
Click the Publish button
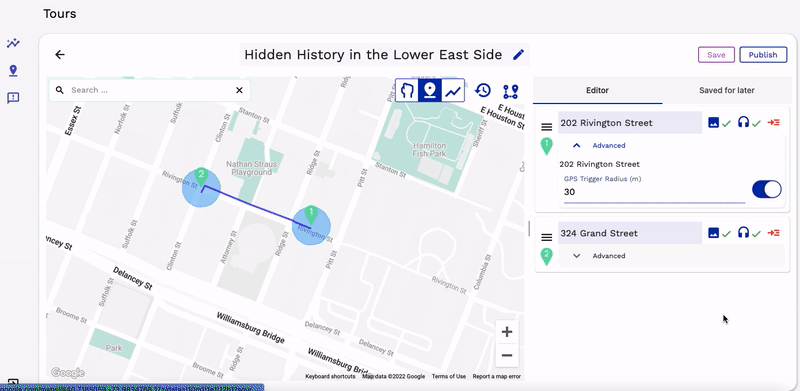coord(763,55)
